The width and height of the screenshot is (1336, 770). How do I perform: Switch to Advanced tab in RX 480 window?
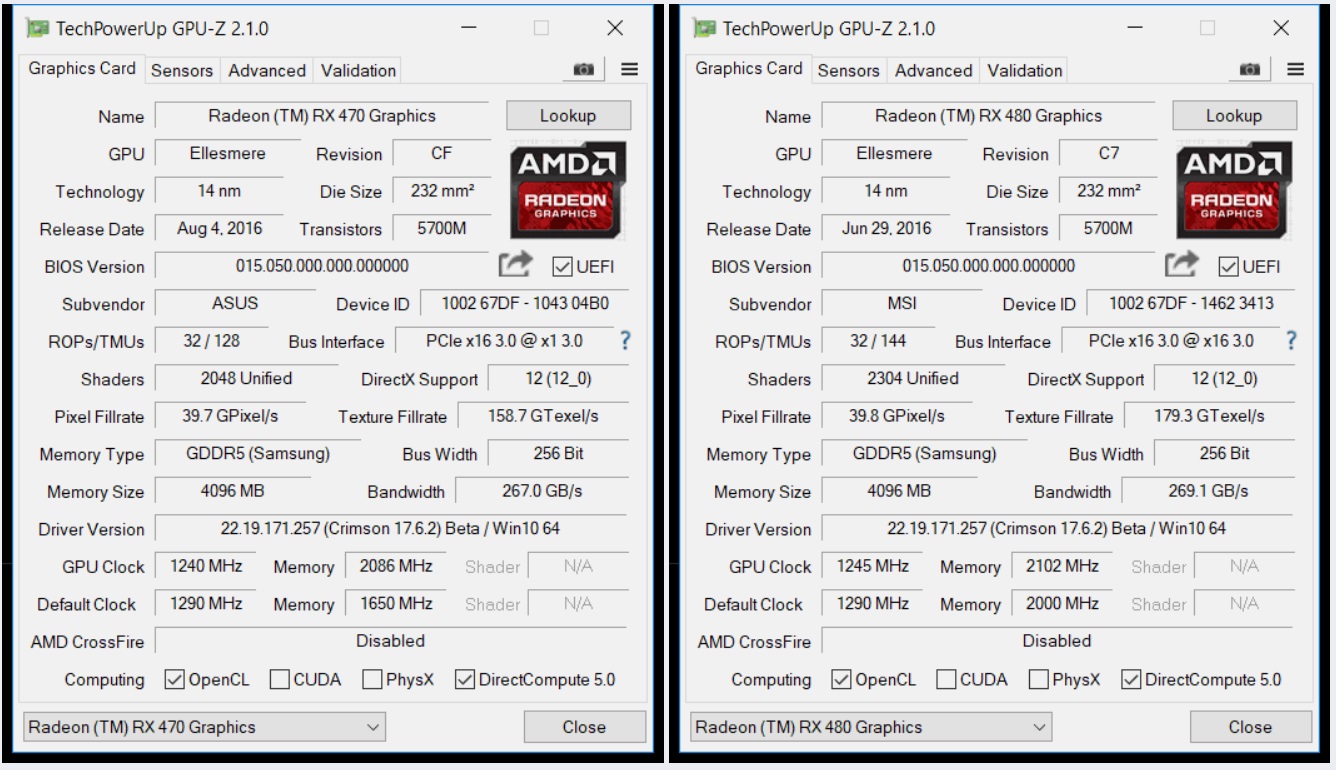coord(933,70)
